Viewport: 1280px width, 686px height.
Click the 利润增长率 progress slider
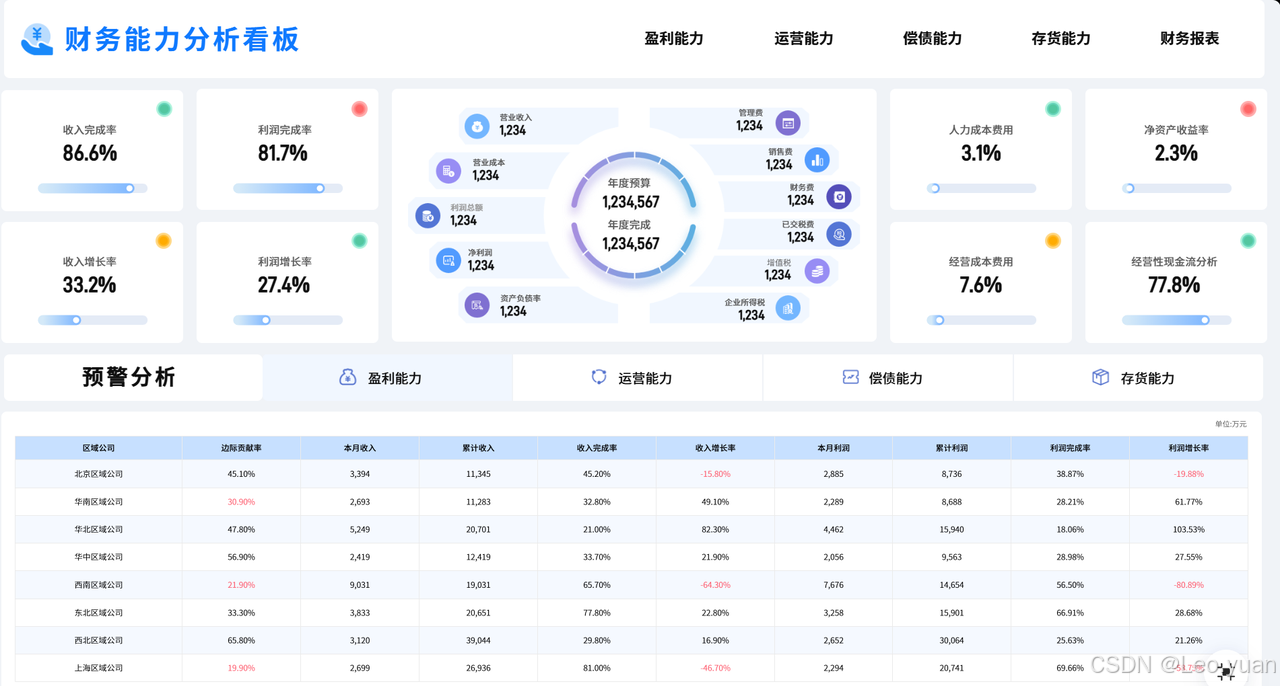[287, 320]
